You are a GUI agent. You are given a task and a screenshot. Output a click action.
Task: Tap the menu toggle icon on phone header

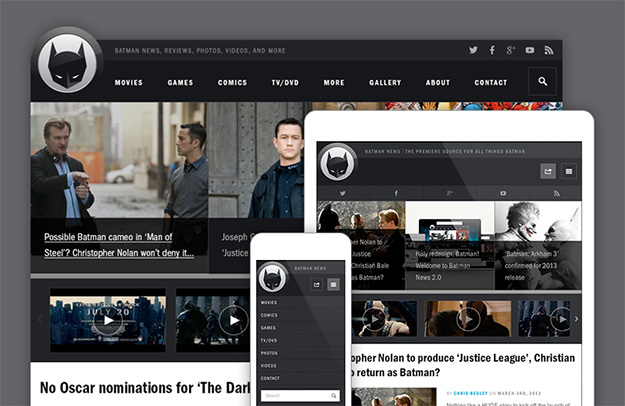(334, 284)
